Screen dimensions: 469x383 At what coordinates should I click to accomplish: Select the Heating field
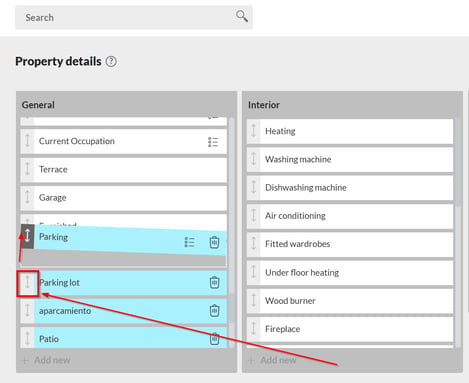[350, 131]
